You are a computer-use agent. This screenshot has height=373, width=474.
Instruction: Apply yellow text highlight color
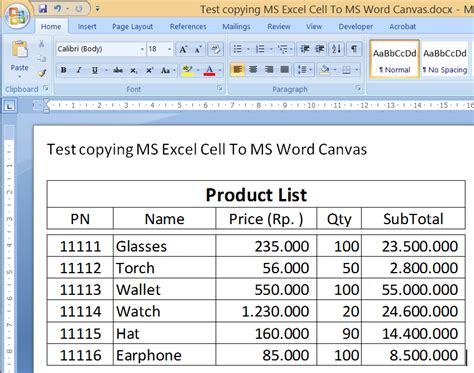(188, 70)
